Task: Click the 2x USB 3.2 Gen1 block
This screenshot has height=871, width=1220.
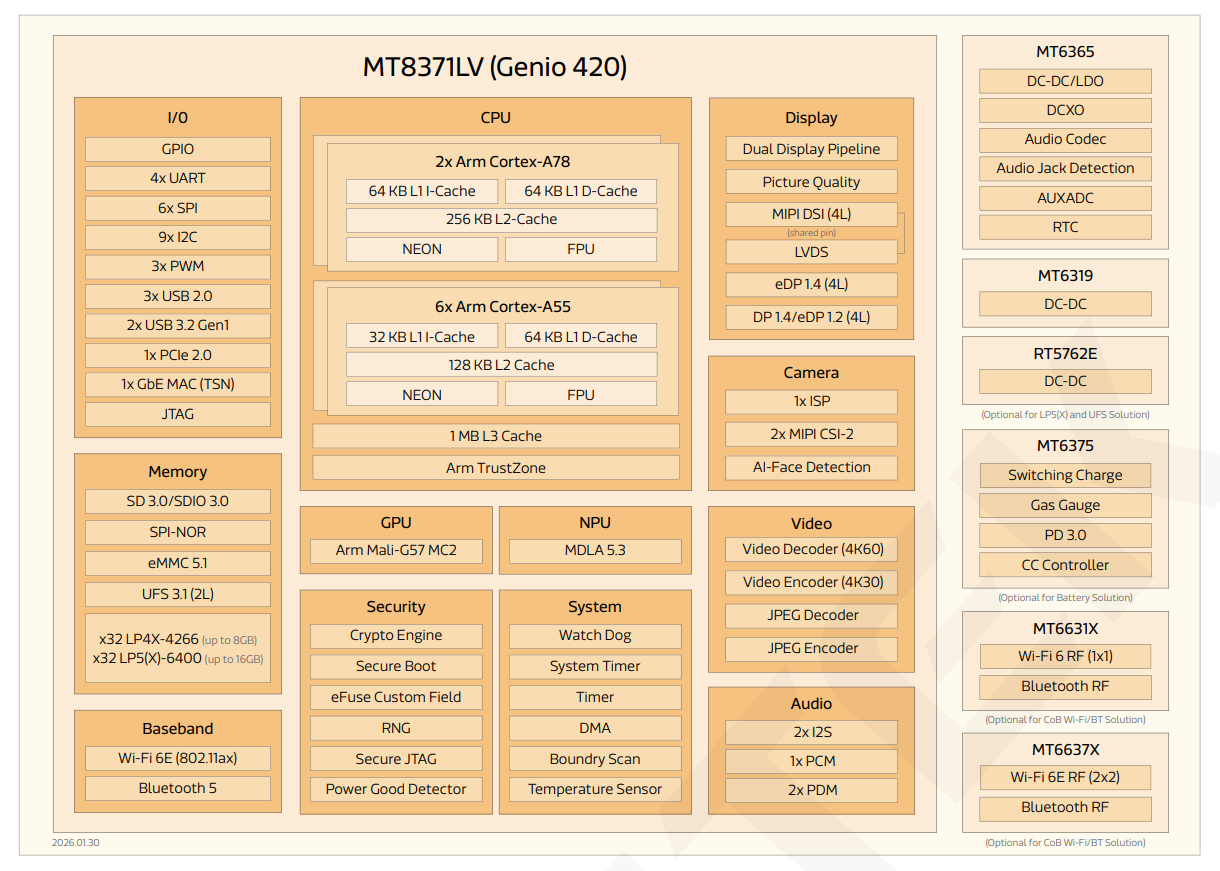Action: click(x=178, y=326)
